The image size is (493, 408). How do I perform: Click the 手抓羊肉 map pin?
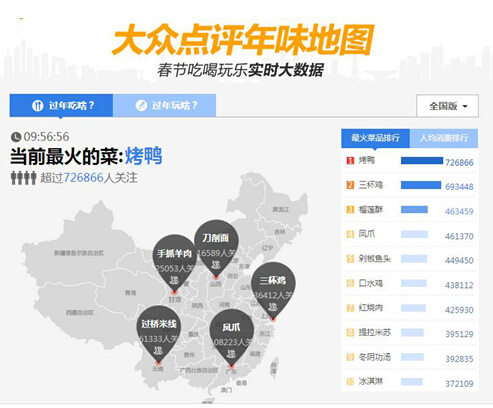(x=174, y=263)
